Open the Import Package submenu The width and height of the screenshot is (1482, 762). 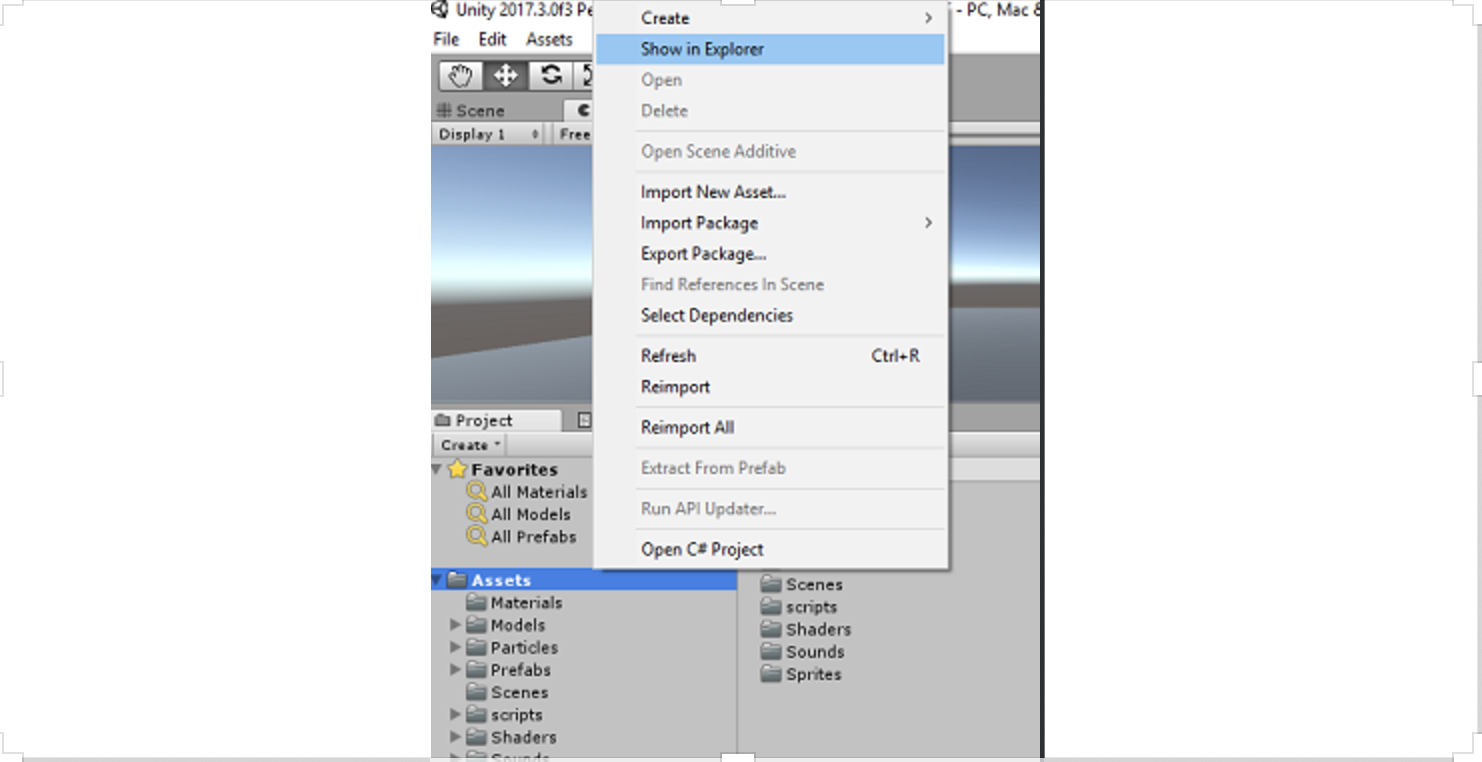(x=770, y=223)
